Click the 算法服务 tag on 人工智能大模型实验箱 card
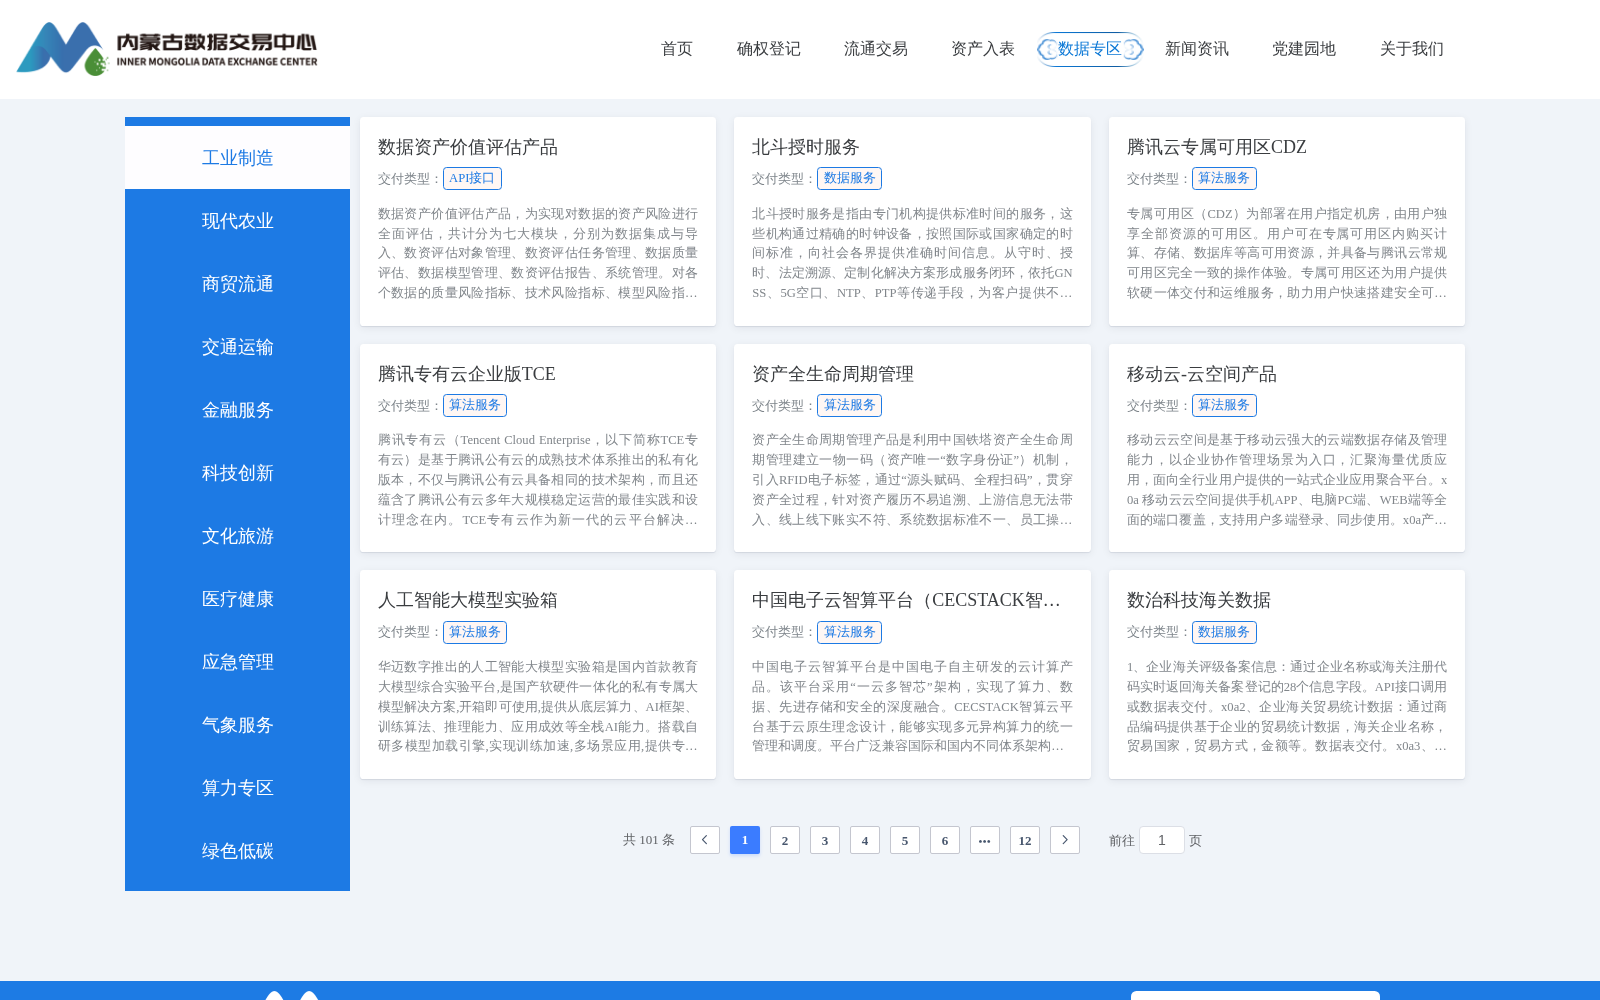 tap(475, 632)
